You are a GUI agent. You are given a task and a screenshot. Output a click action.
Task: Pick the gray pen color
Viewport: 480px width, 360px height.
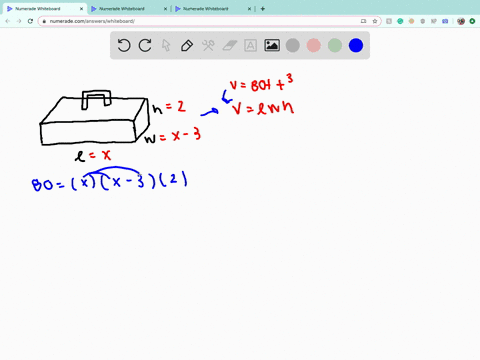(293, 45)
